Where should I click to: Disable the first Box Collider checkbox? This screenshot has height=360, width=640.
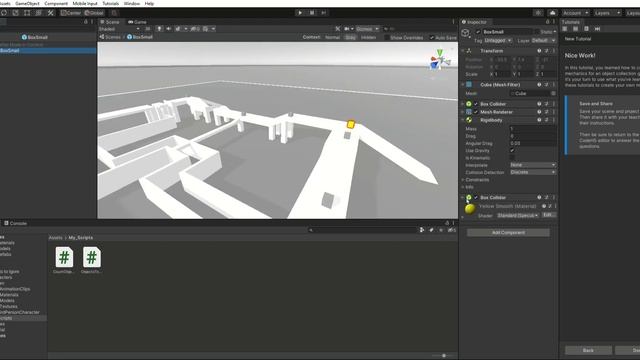[x=476, y=104]
